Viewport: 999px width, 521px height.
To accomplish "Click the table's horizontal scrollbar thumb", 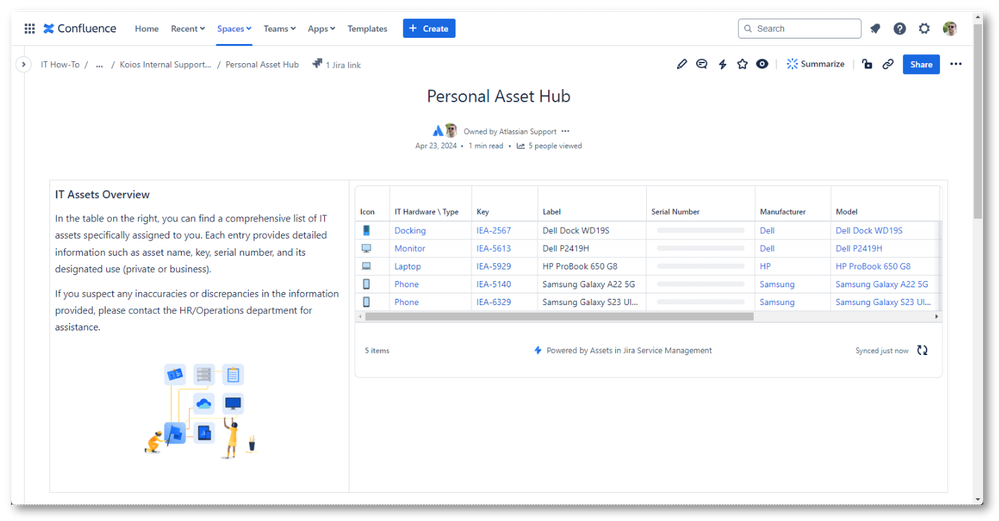I will pos(559,317).
